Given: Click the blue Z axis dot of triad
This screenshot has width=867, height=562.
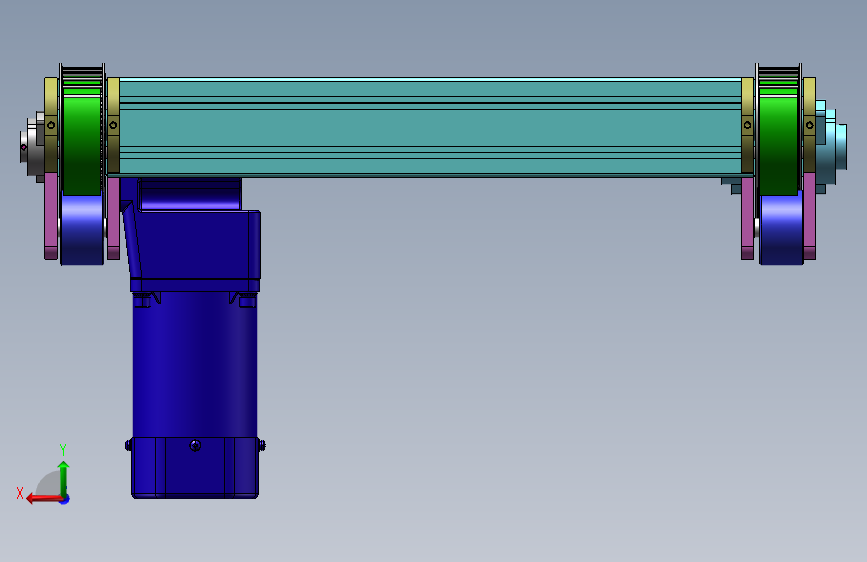Looking at the screenshot, I should tap(65, 499).
